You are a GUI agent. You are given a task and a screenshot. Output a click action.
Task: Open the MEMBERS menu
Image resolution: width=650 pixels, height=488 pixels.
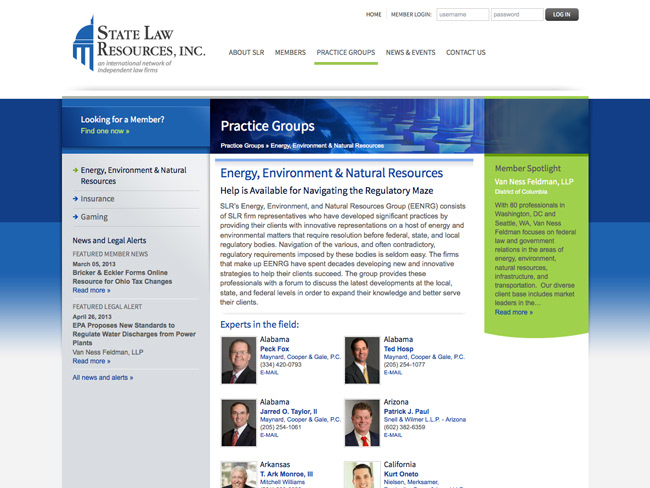[290, 53]
